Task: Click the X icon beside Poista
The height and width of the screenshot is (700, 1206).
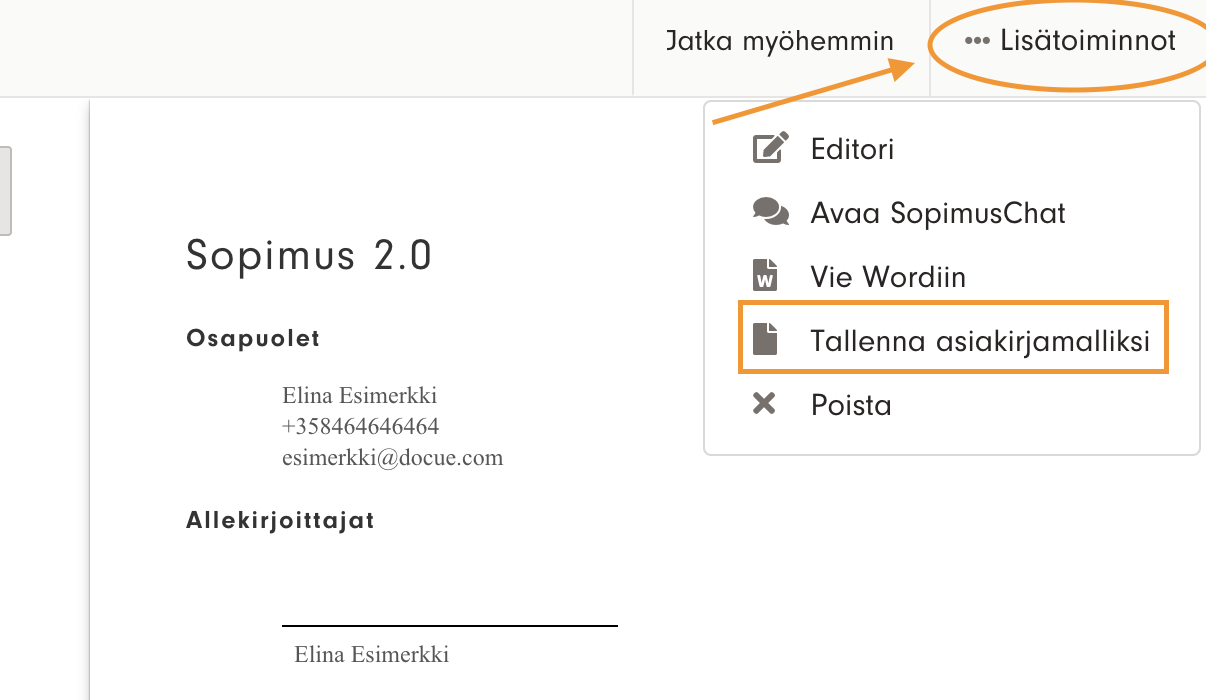Action: click(x=764, y=405)
